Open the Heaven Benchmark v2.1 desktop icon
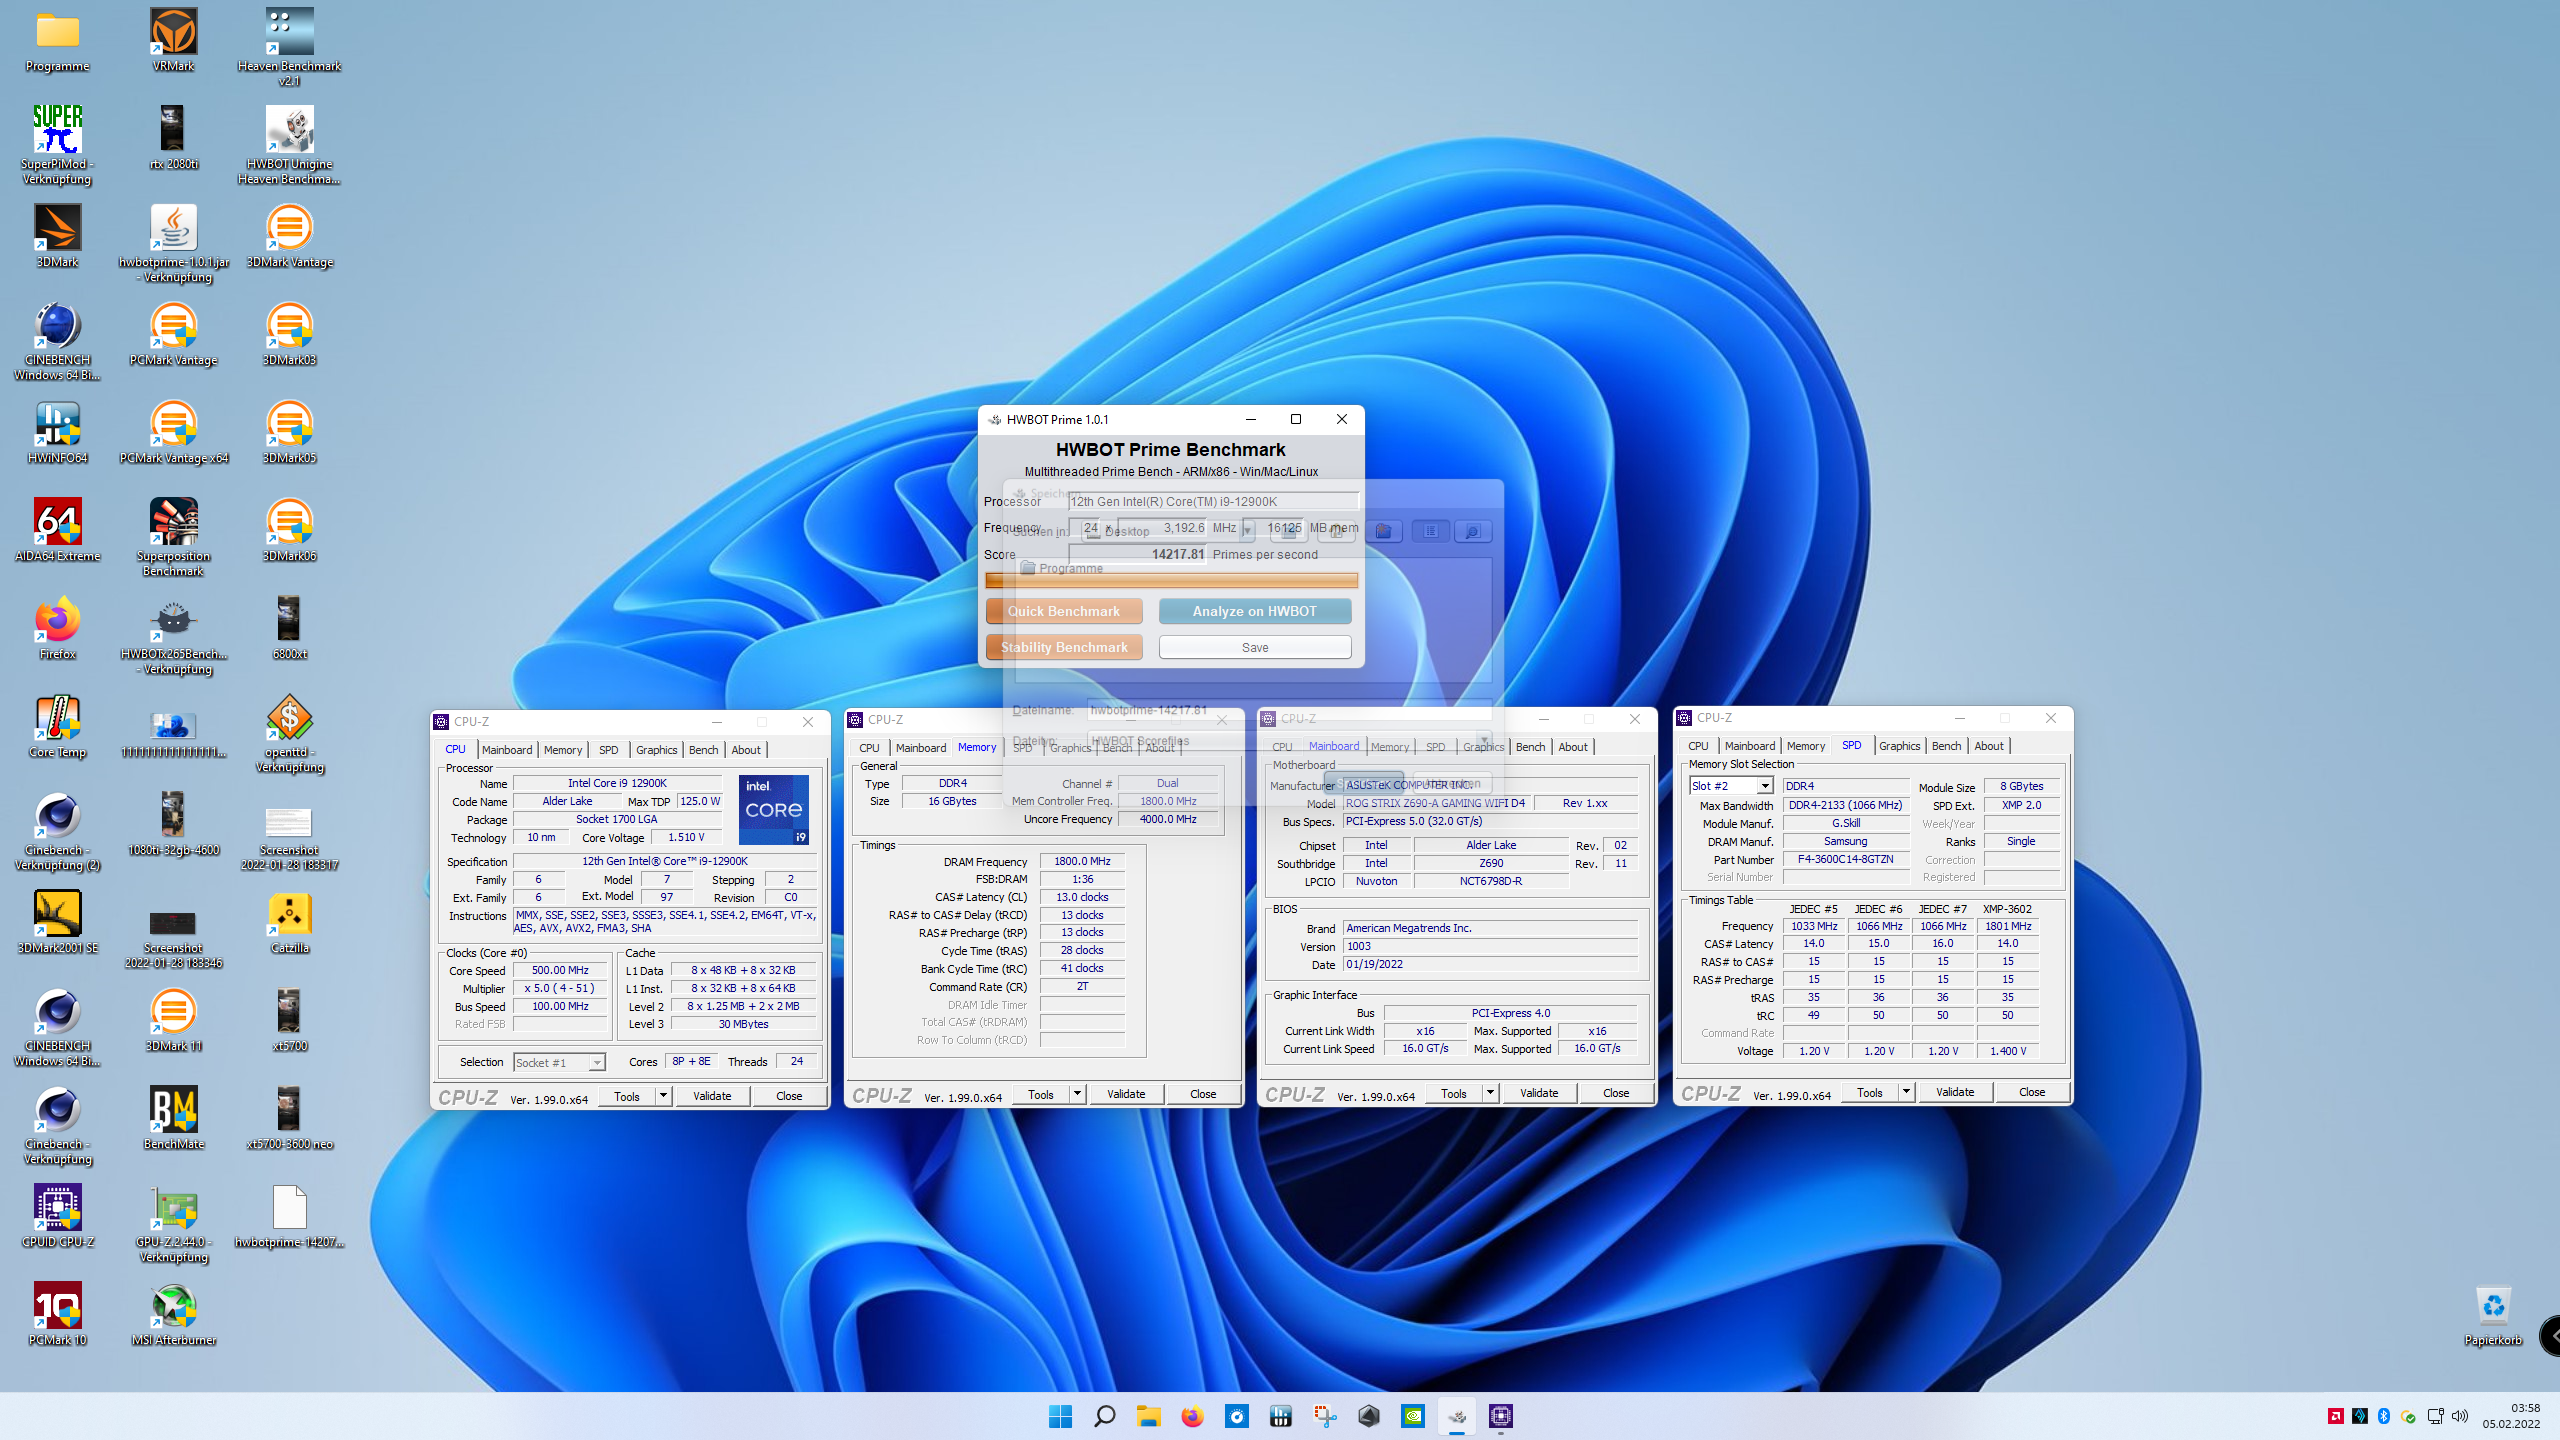 coord(289,46)
